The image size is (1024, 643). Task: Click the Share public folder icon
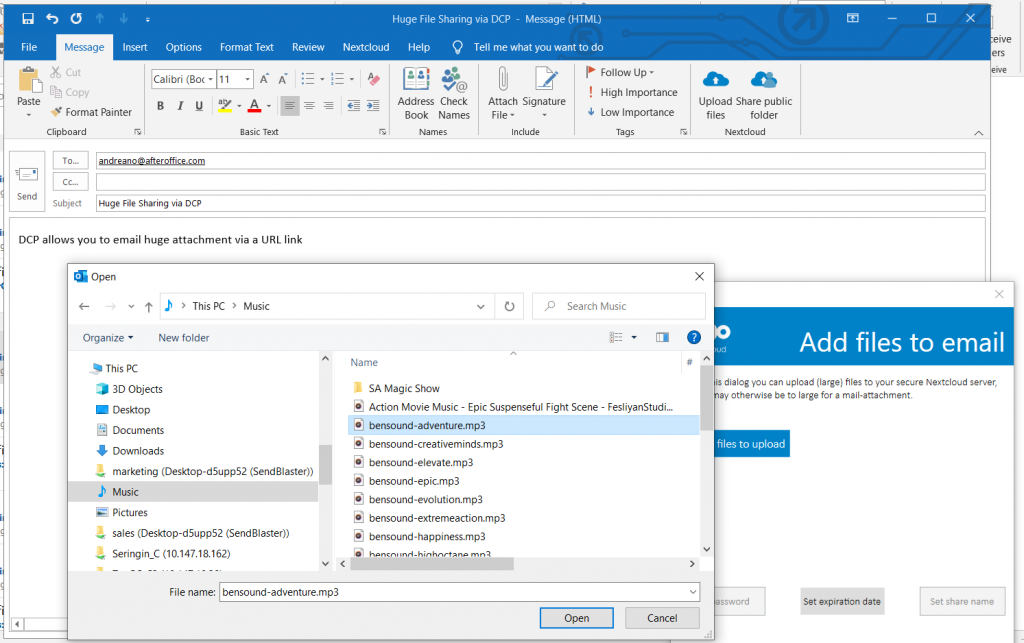pos(763,80)
